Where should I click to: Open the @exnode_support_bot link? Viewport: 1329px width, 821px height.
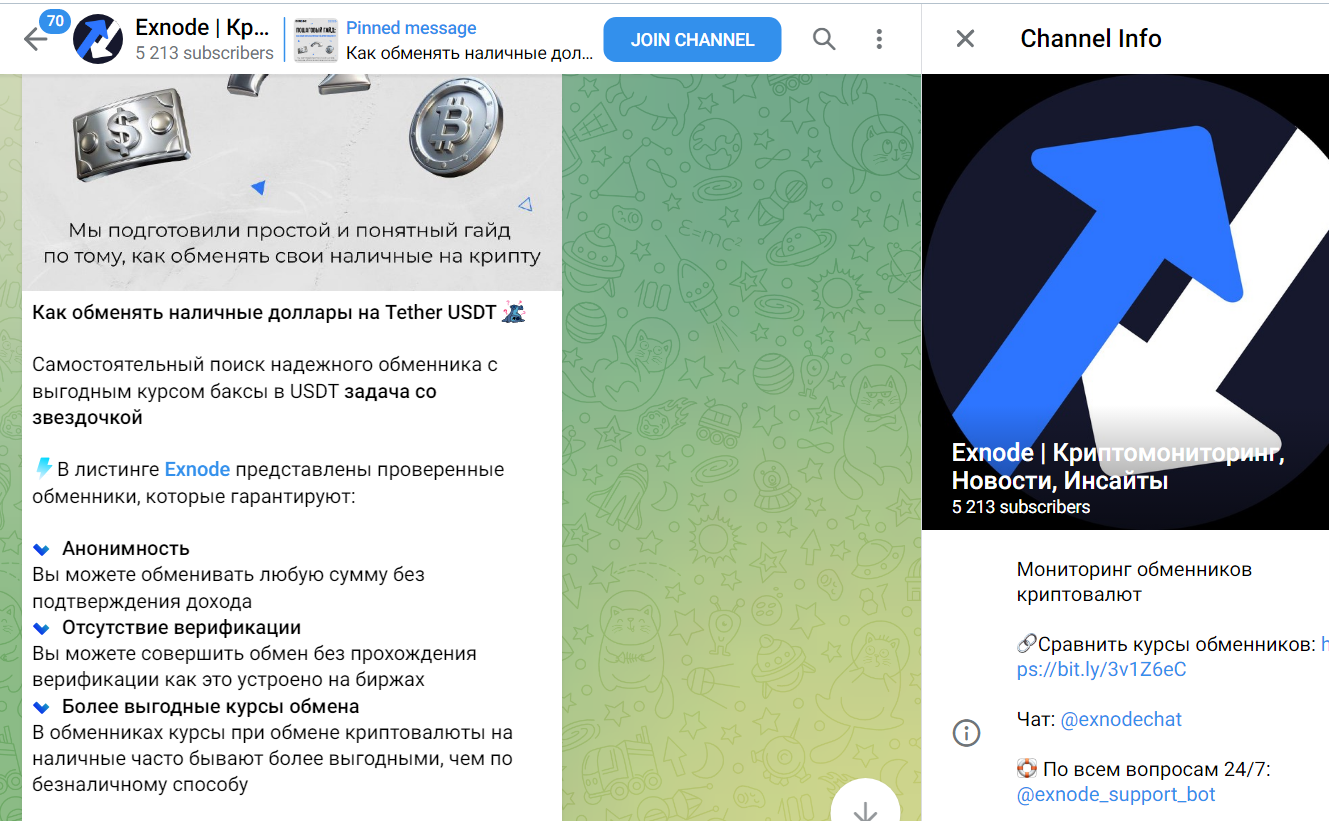pyautogui.click(x=1116, y=795)
